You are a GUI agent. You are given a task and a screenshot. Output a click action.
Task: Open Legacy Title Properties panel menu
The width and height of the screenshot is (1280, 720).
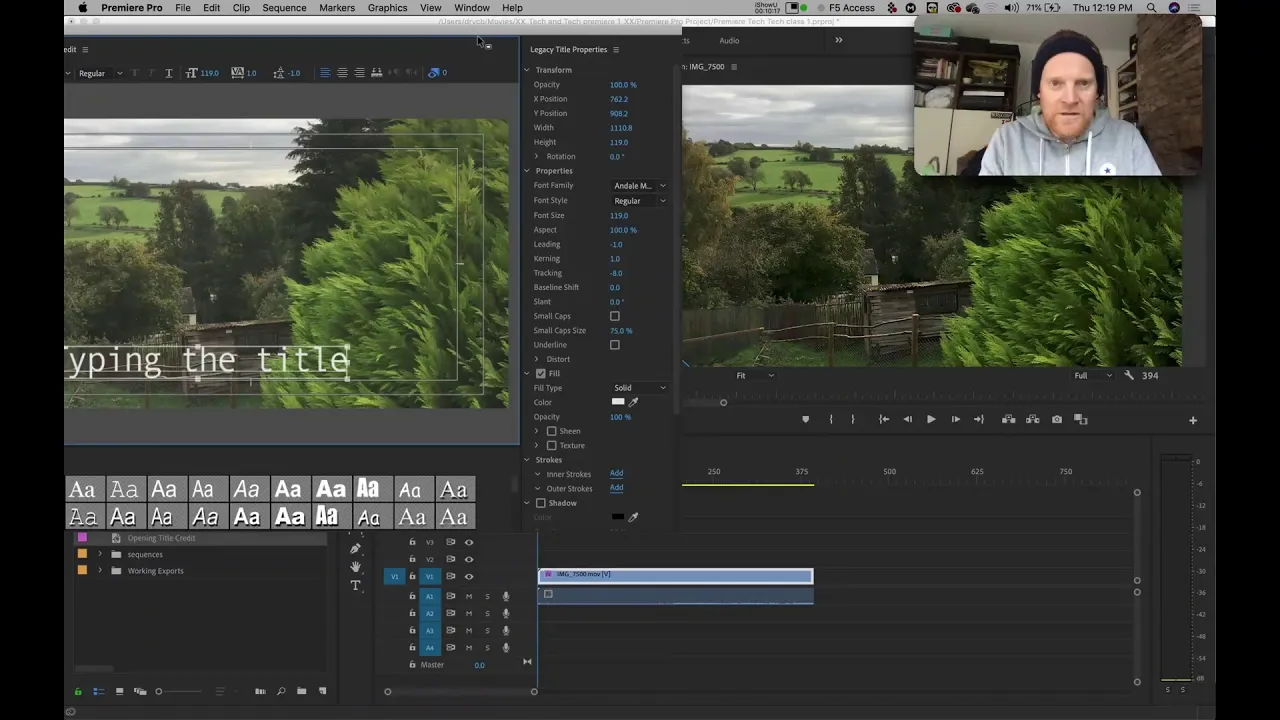[x=616, y=49]
